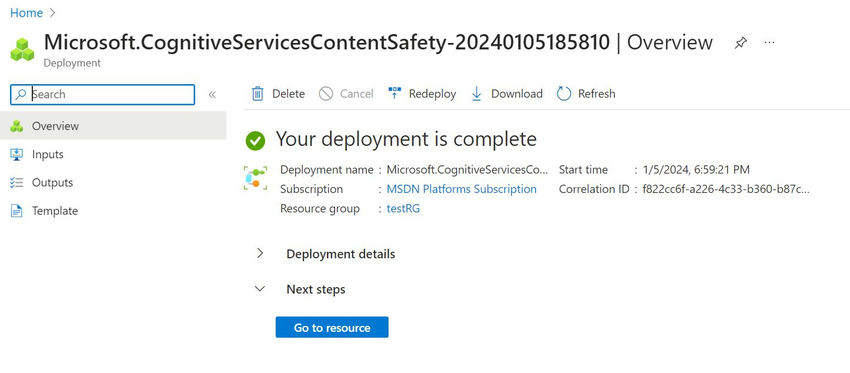Click the Cancel circle-slash icon
Image resolution: width=850 pixels, height=373 pixels.
326,94
